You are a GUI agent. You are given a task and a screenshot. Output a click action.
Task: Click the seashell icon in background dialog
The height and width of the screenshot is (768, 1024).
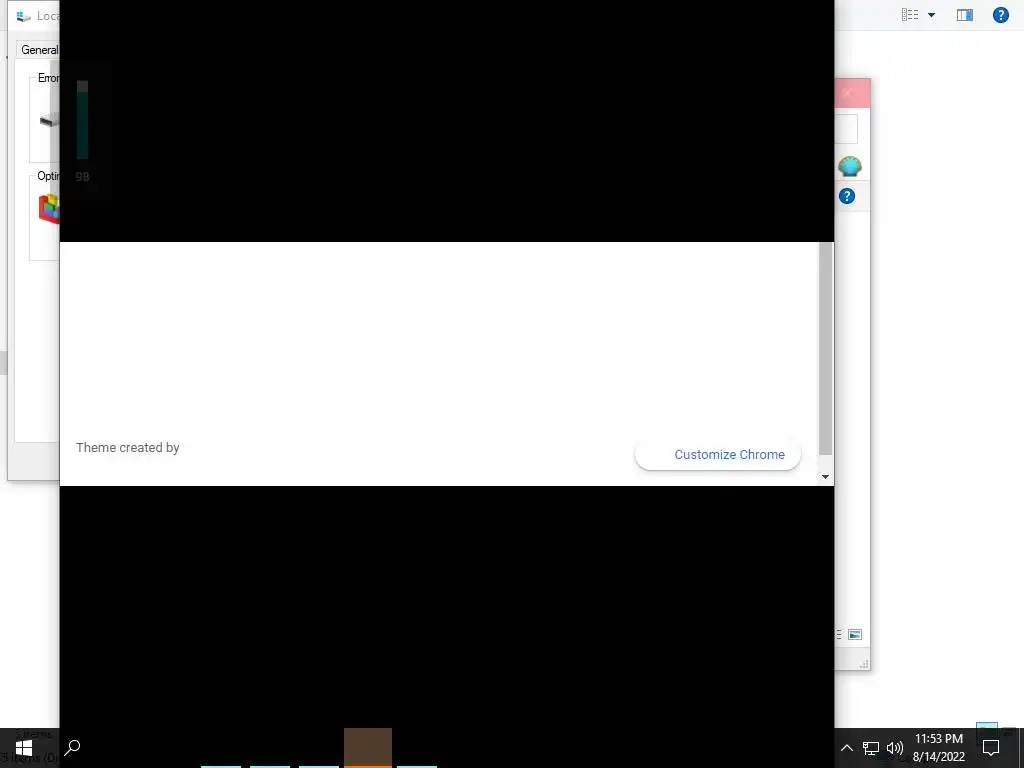point(850,167)
